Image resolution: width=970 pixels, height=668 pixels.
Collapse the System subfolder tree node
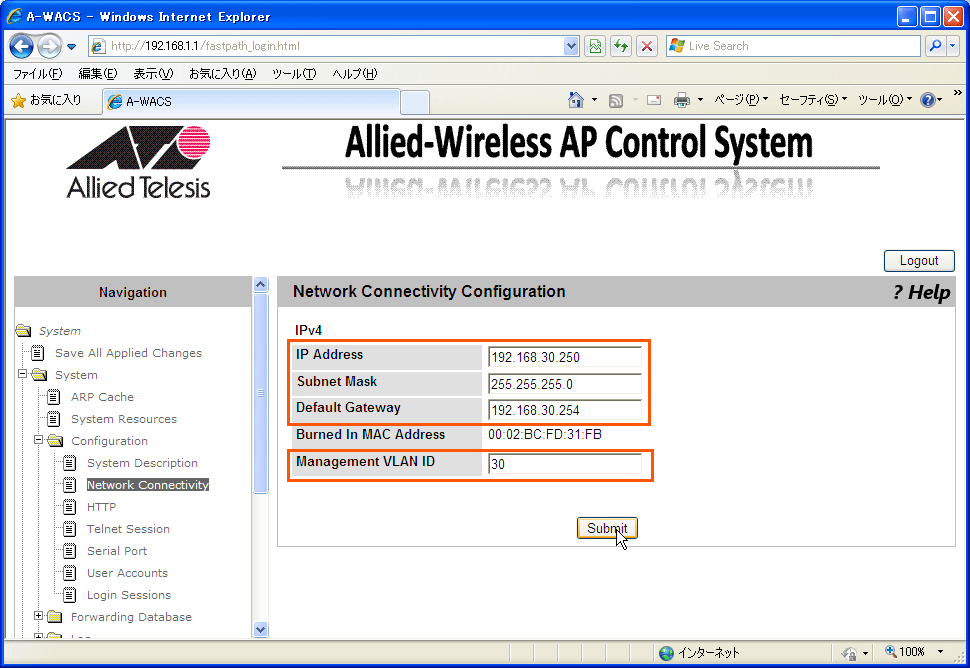[x=22, y=374]
